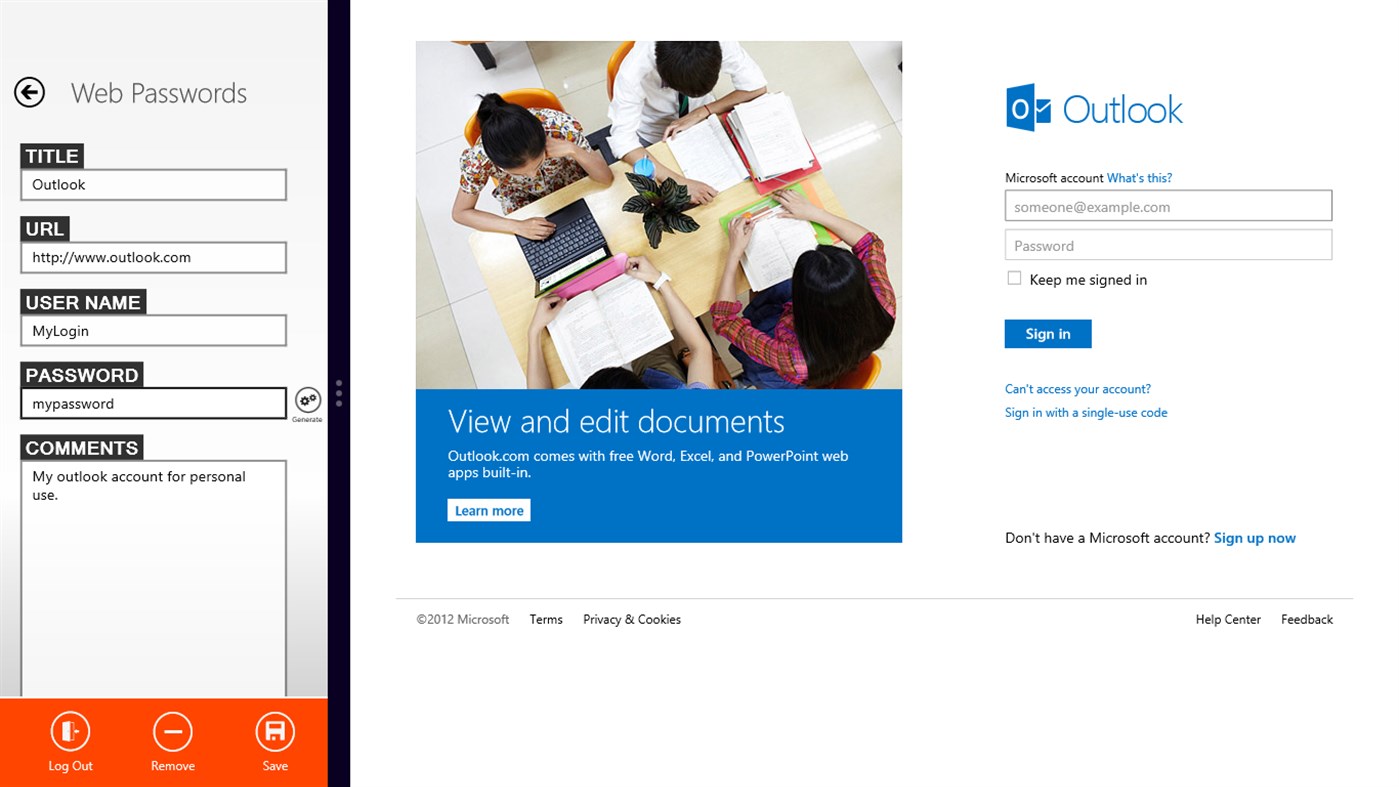Image resolution: width=1399 pixels, height=787 pixels.
Task: Click the Sign up now link
Action: click(x=1254, y=538)
